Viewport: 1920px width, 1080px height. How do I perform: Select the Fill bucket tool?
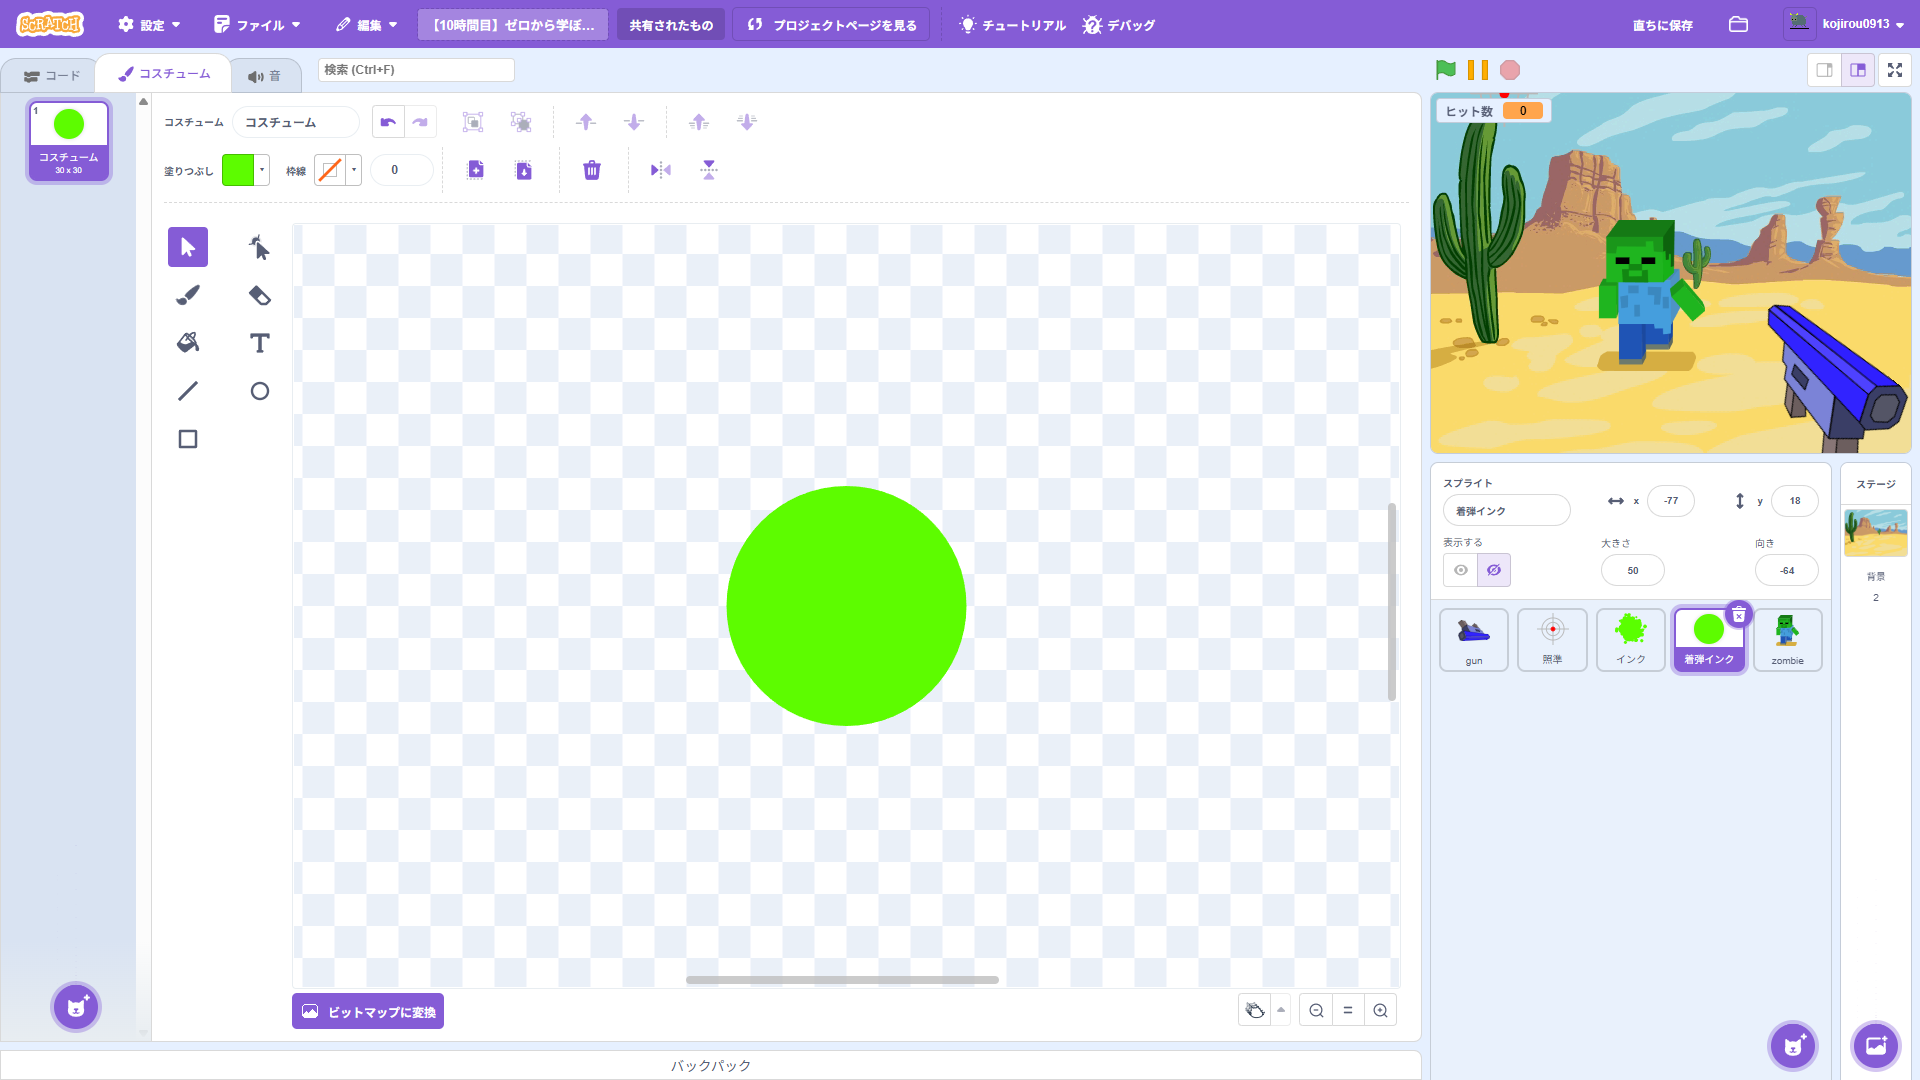click(x=188, y=343)
